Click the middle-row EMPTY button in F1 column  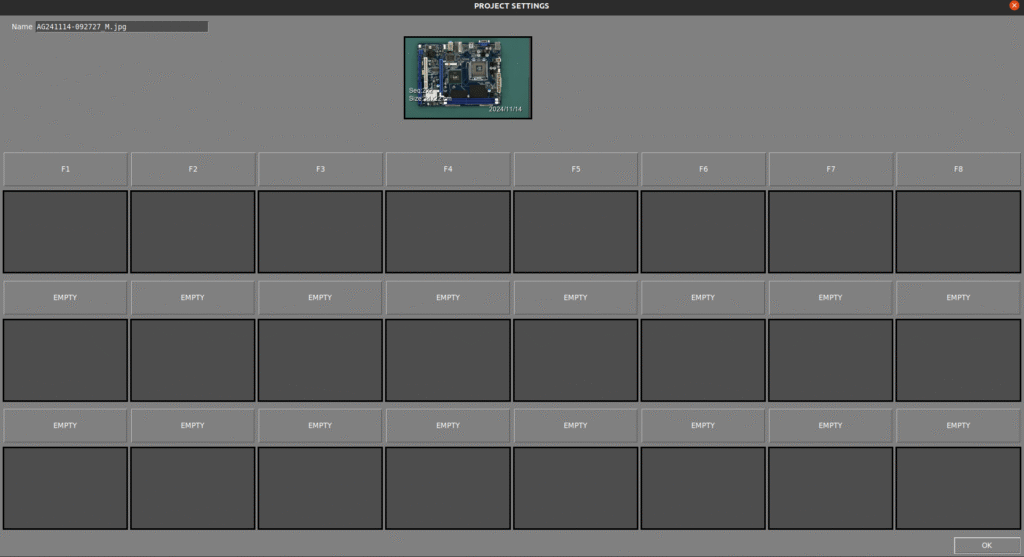pyautogui.click(x=65, y=297)
